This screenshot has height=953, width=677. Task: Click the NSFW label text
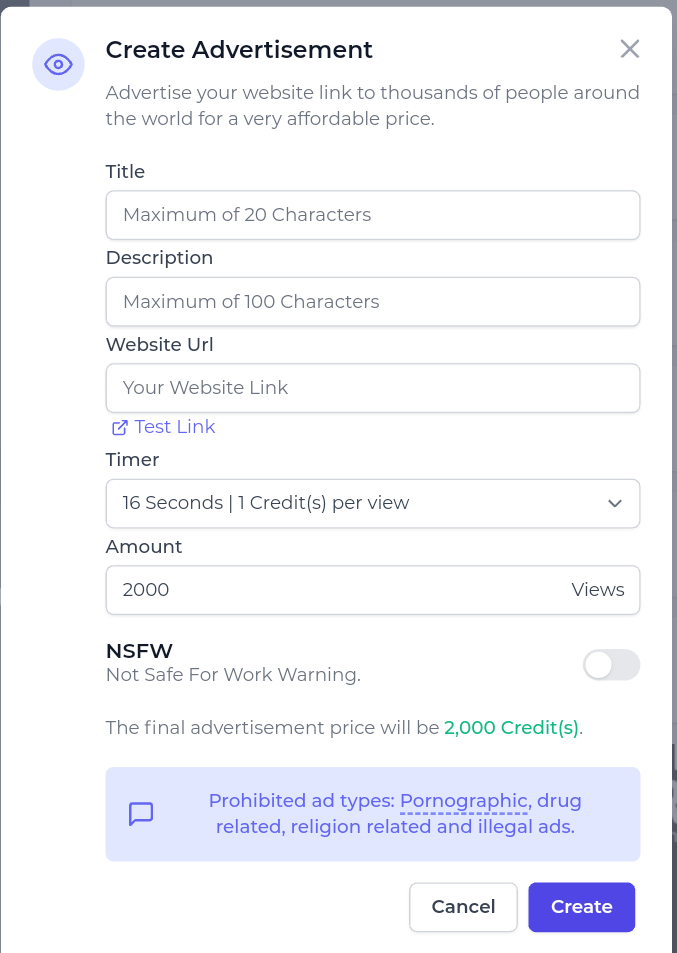(140, 651)
